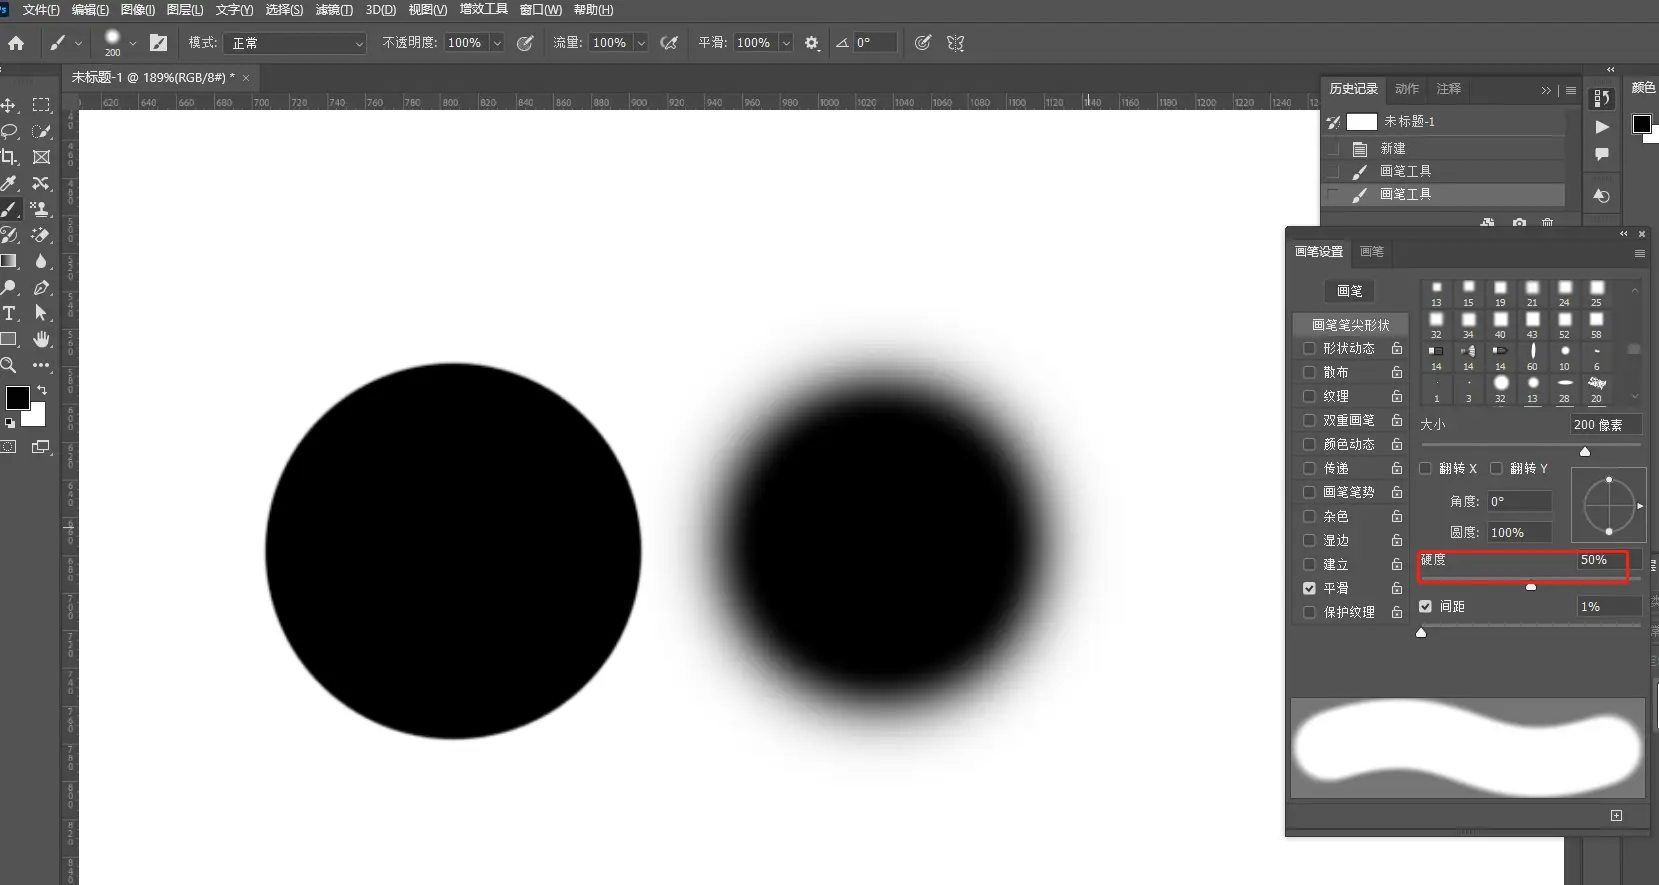Open the 模式 blend mode dropdown
Viewport: 1659px width, 885px height.
(297, 43)
